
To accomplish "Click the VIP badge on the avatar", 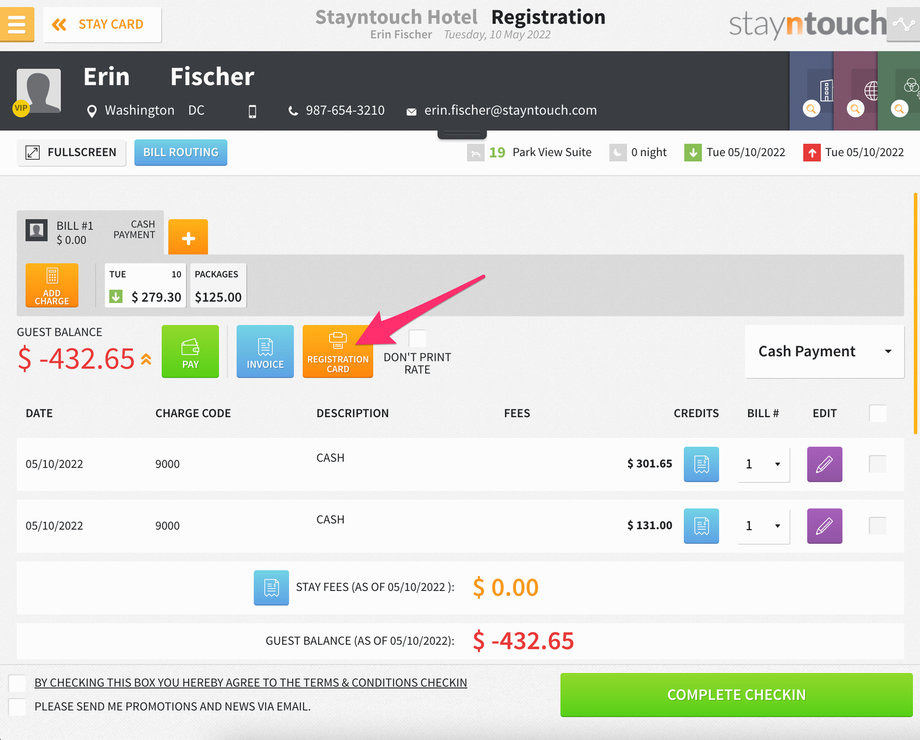I will [21, 108].
